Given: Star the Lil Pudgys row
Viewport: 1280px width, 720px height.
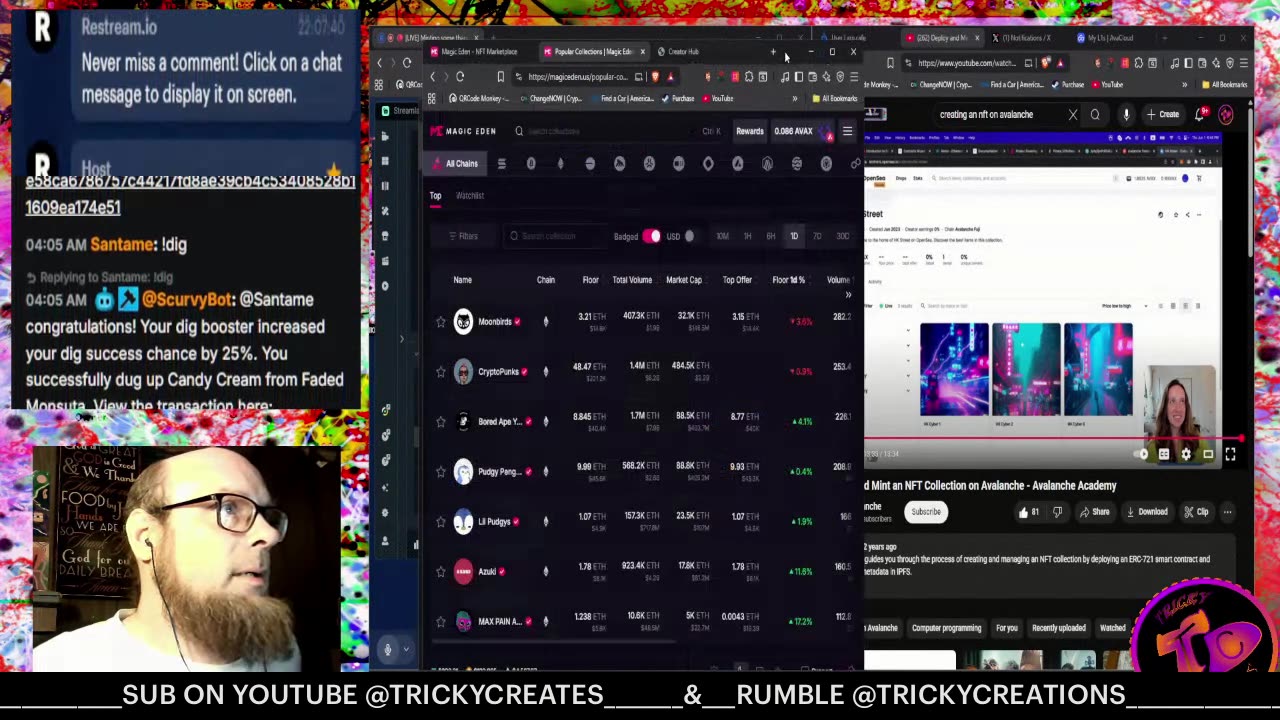Looking at the screenshot, I should 441,522.
